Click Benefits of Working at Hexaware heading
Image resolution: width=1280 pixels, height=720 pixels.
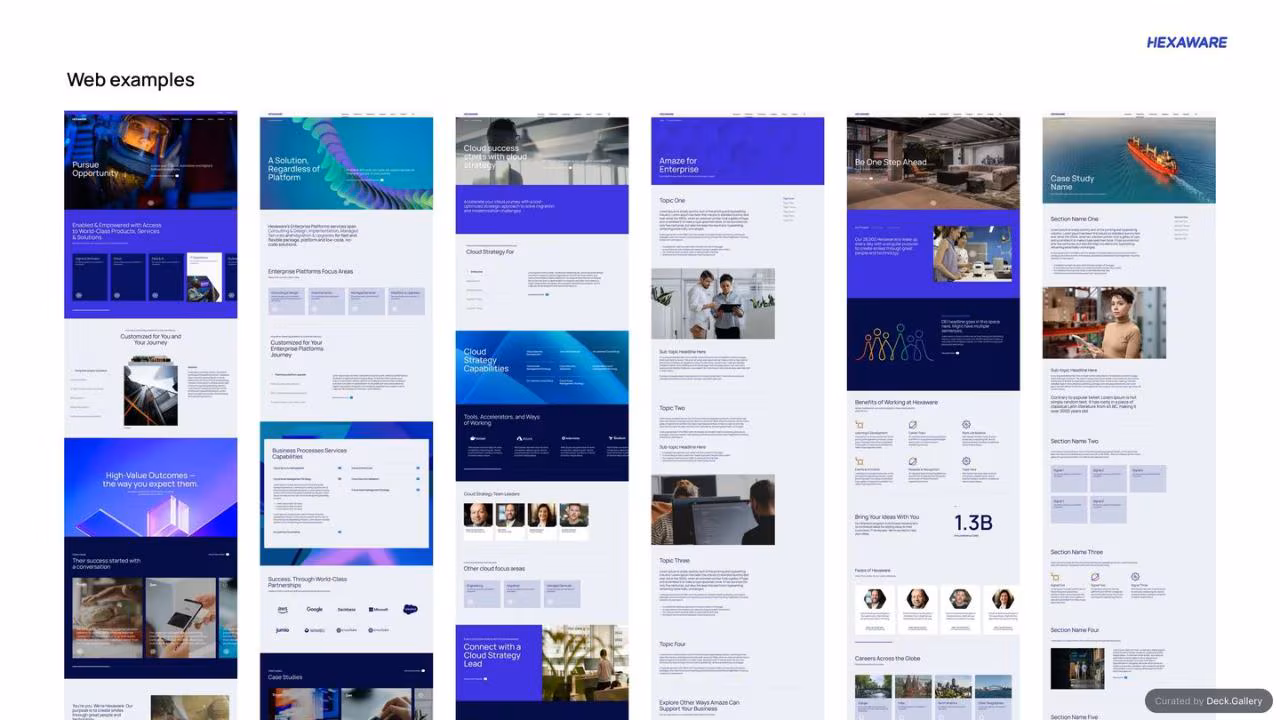(896, 402)
